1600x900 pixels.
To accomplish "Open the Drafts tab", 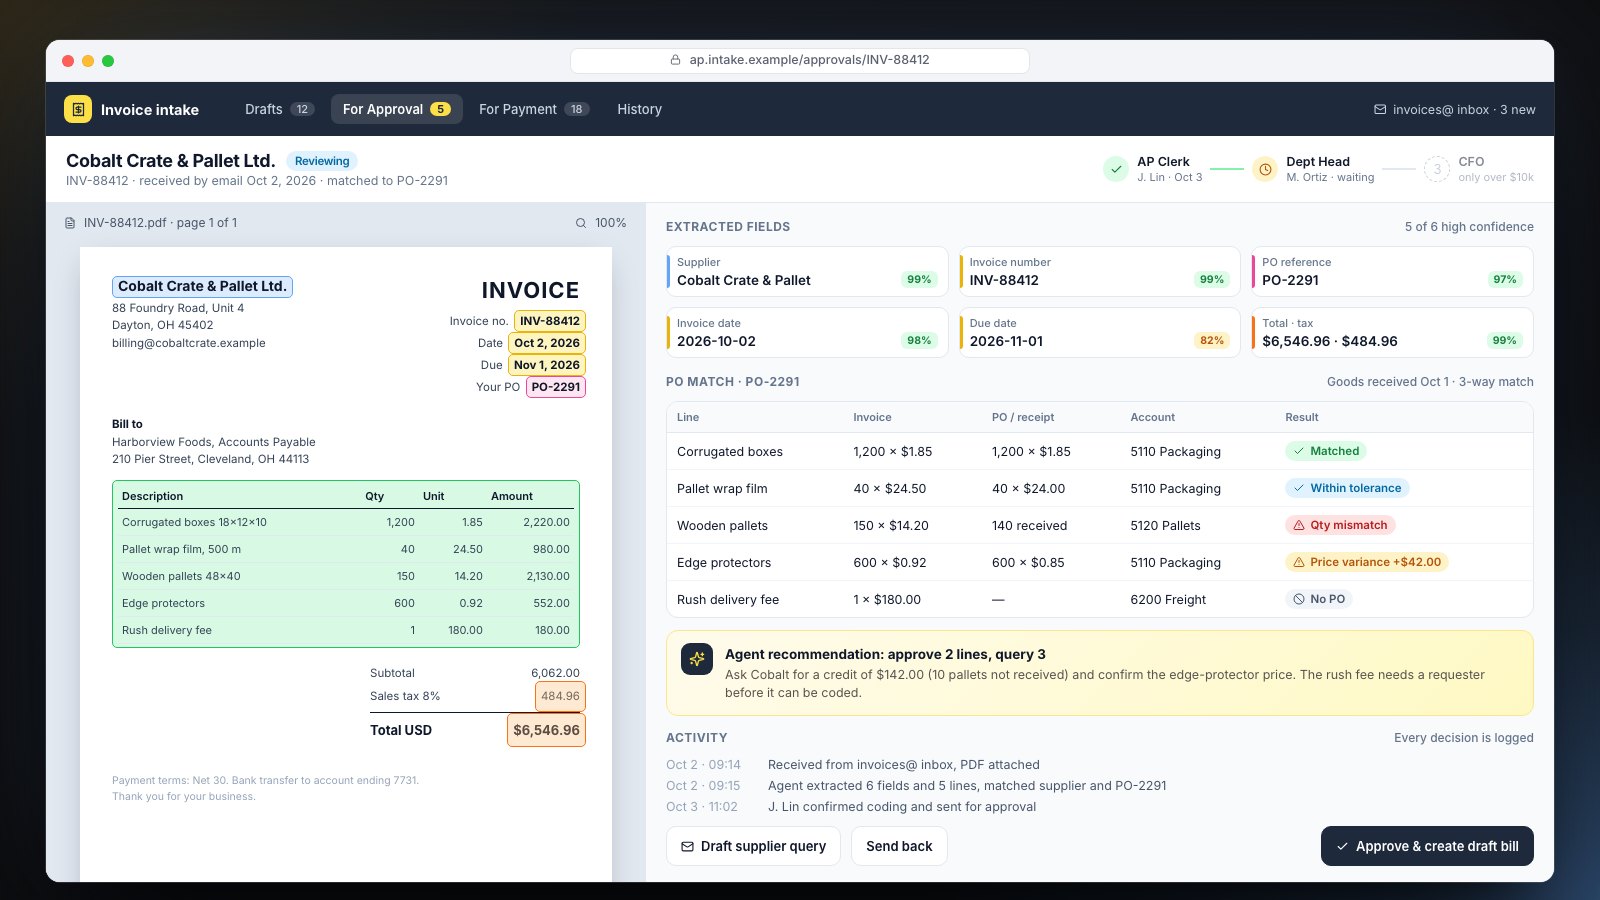I will tap(279, 109).
